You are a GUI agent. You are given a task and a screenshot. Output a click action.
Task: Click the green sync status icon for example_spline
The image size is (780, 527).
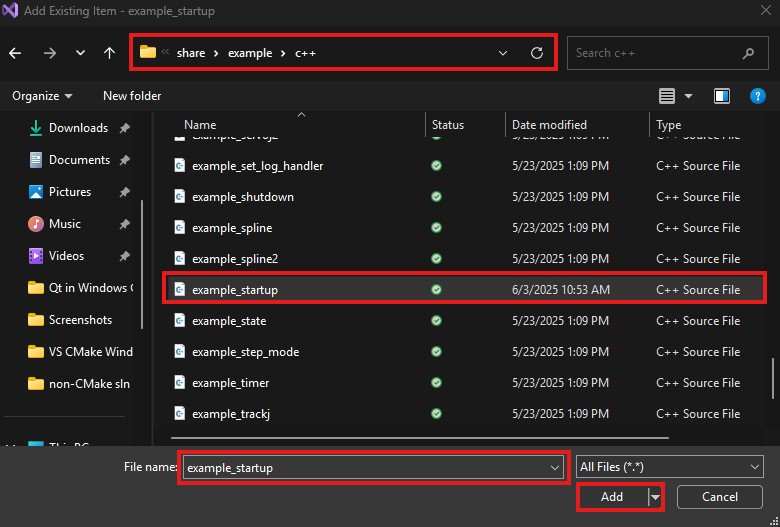[436, 228]
